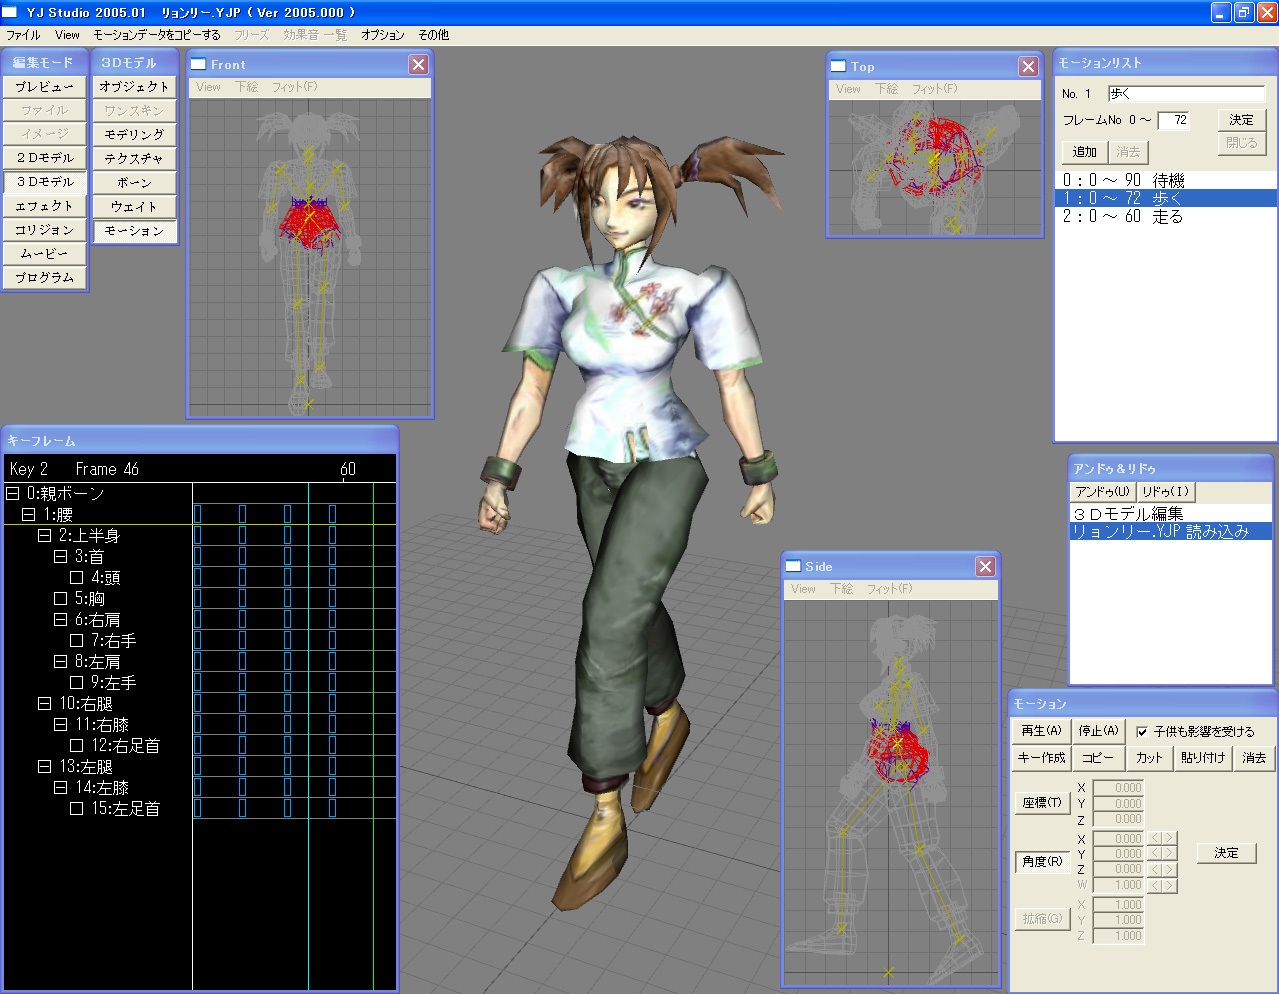Click the キー作成 button
1279x994 pixels.
tap(1041, 758)
